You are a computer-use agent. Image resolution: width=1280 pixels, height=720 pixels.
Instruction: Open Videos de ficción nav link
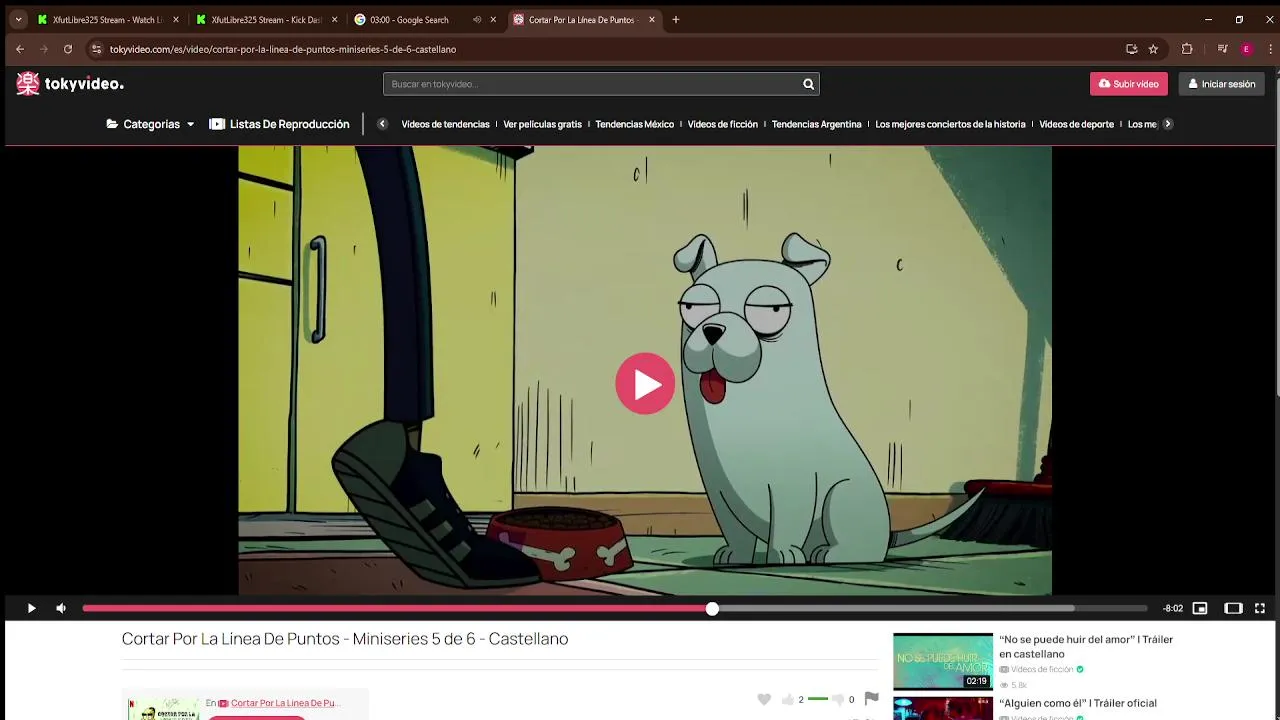pyautogui.click(x=722, y=124)
